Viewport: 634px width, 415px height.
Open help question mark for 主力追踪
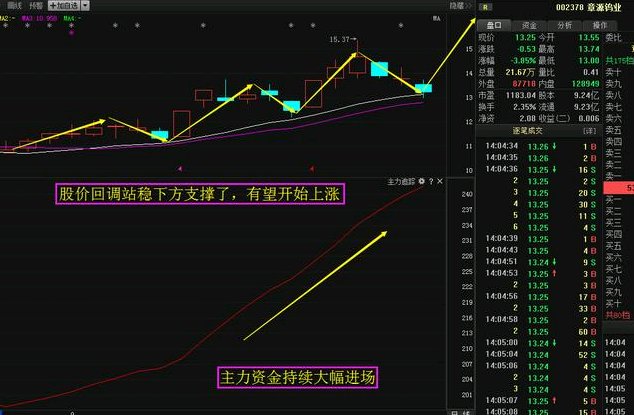coord(431,181)
